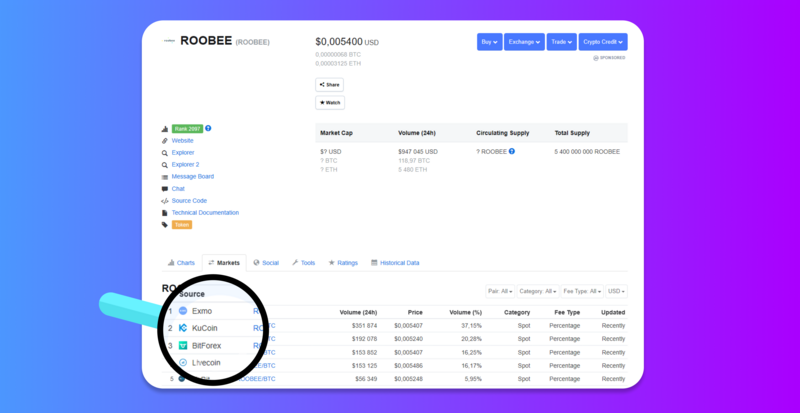
Task: Open the Fee Type: All filter
Action: [582, 291]
